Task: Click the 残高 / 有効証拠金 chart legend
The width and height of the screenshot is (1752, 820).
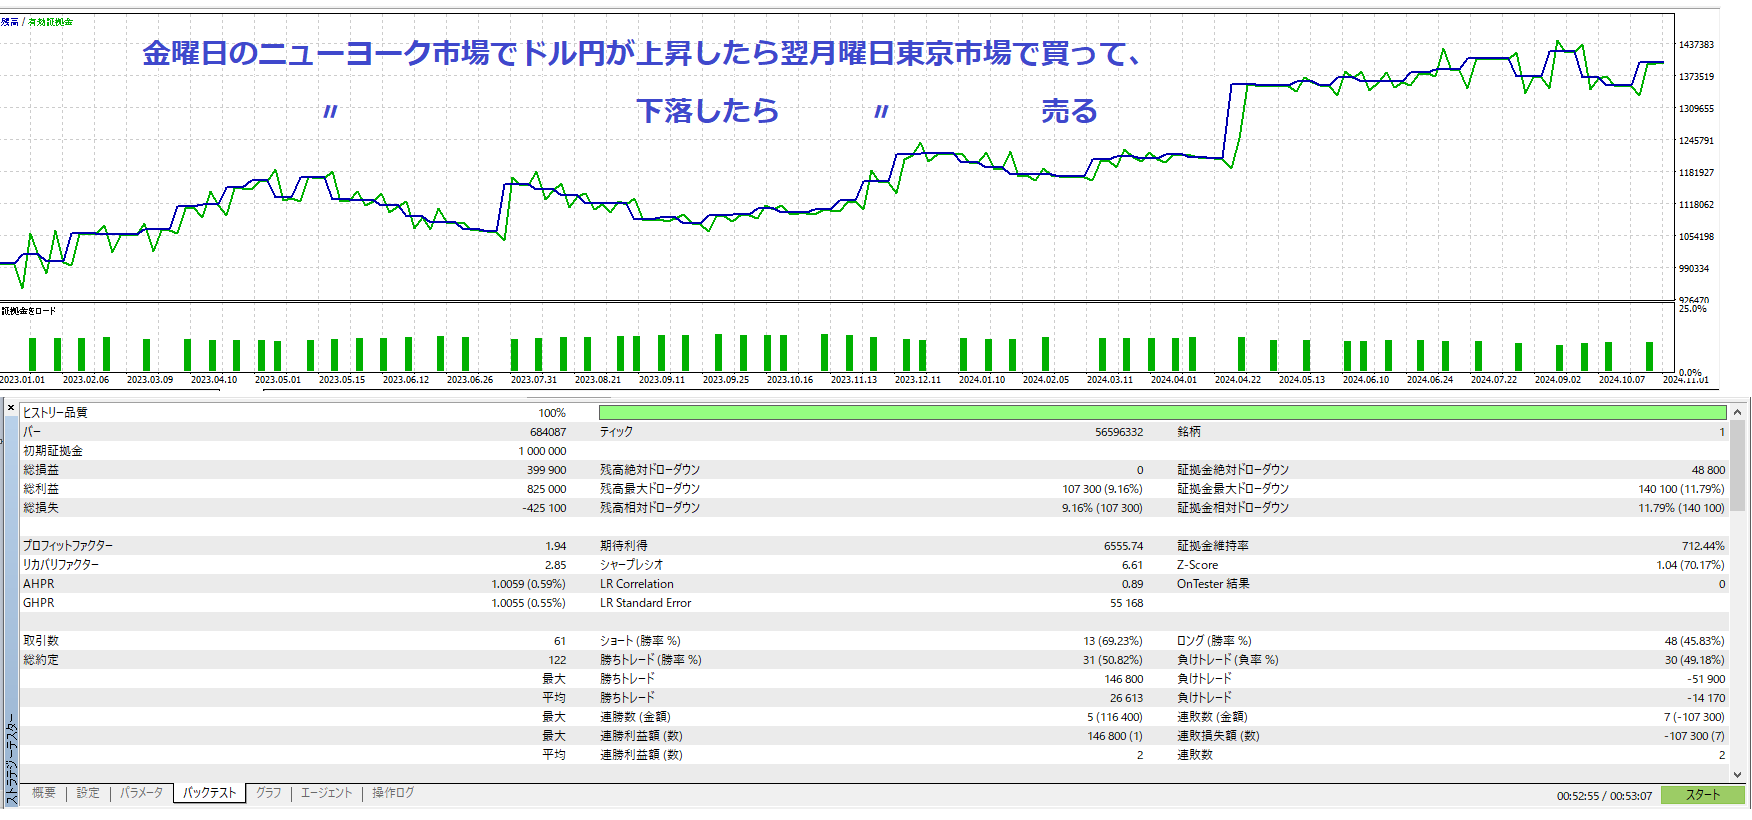Action: pos(37,22)
